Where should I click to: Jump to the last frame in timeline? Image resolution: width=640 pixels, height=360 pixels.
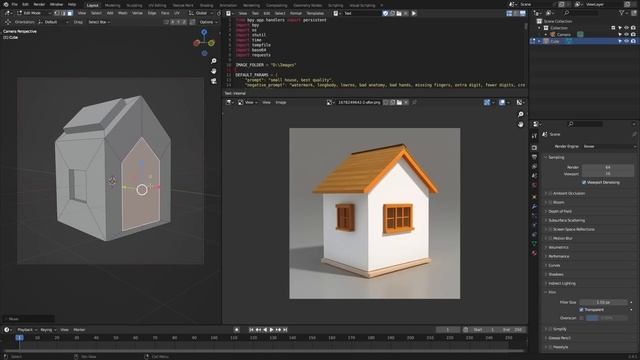point(285,330)
